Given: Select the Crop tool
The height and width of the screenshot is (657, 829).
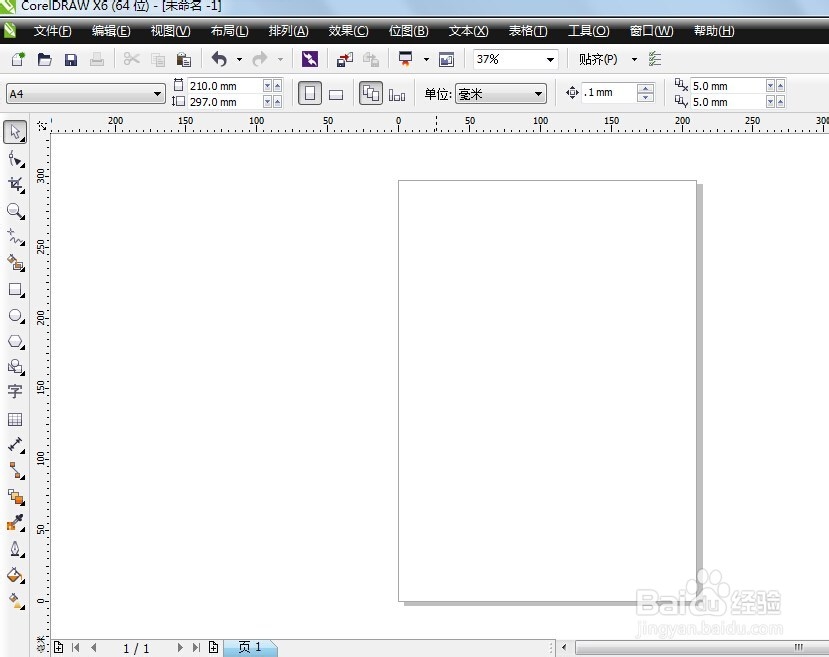Looking at the screenshot, I should tap(15, 184).
